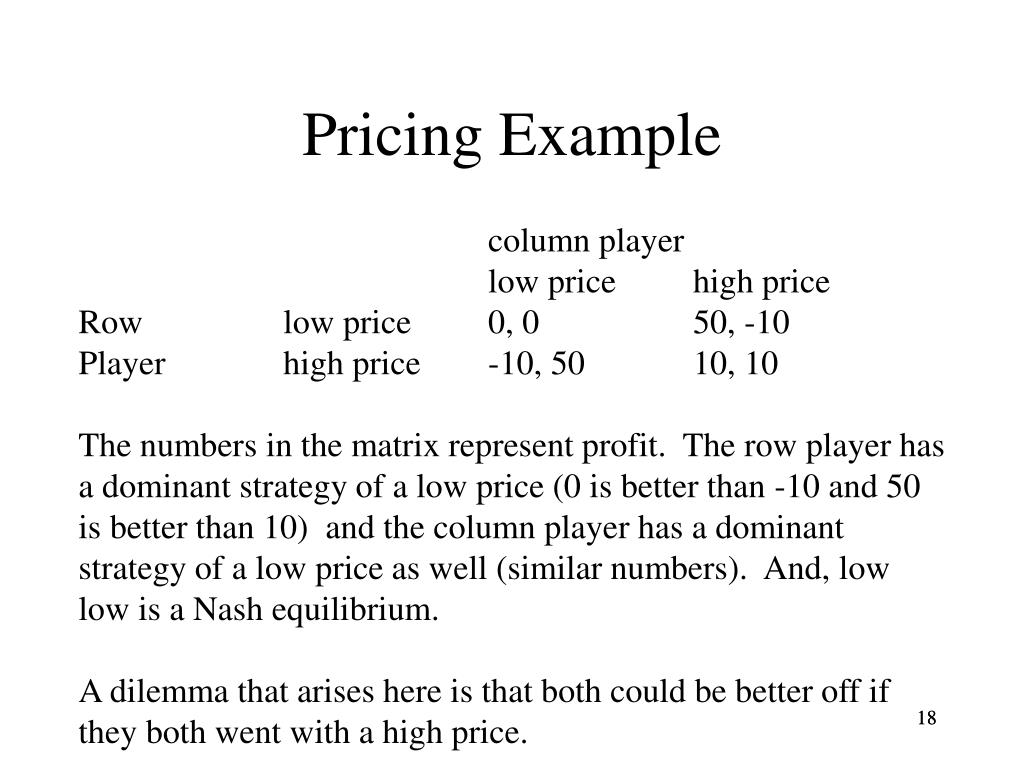This screenshot has width=1024, height=768.
Task: Select the -10, 50 payoff cell
Action: 536,364
